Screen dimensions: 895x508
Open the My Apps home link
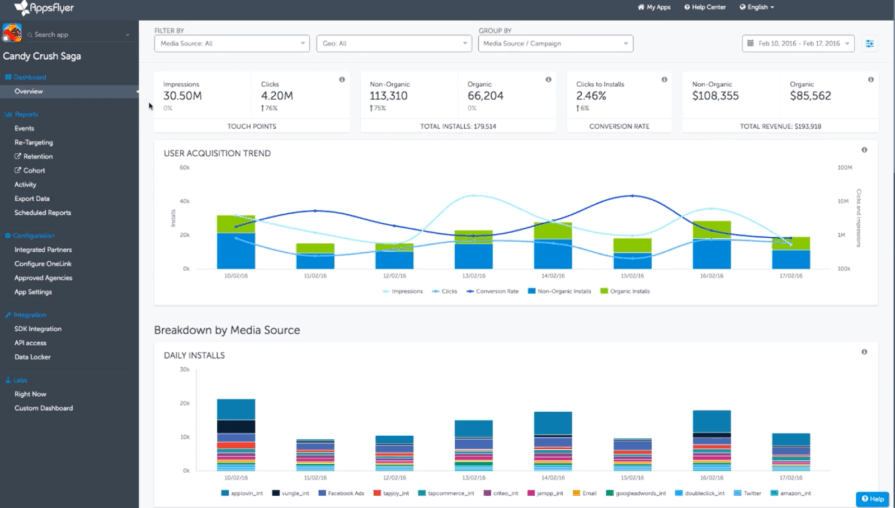click(654, 7)
